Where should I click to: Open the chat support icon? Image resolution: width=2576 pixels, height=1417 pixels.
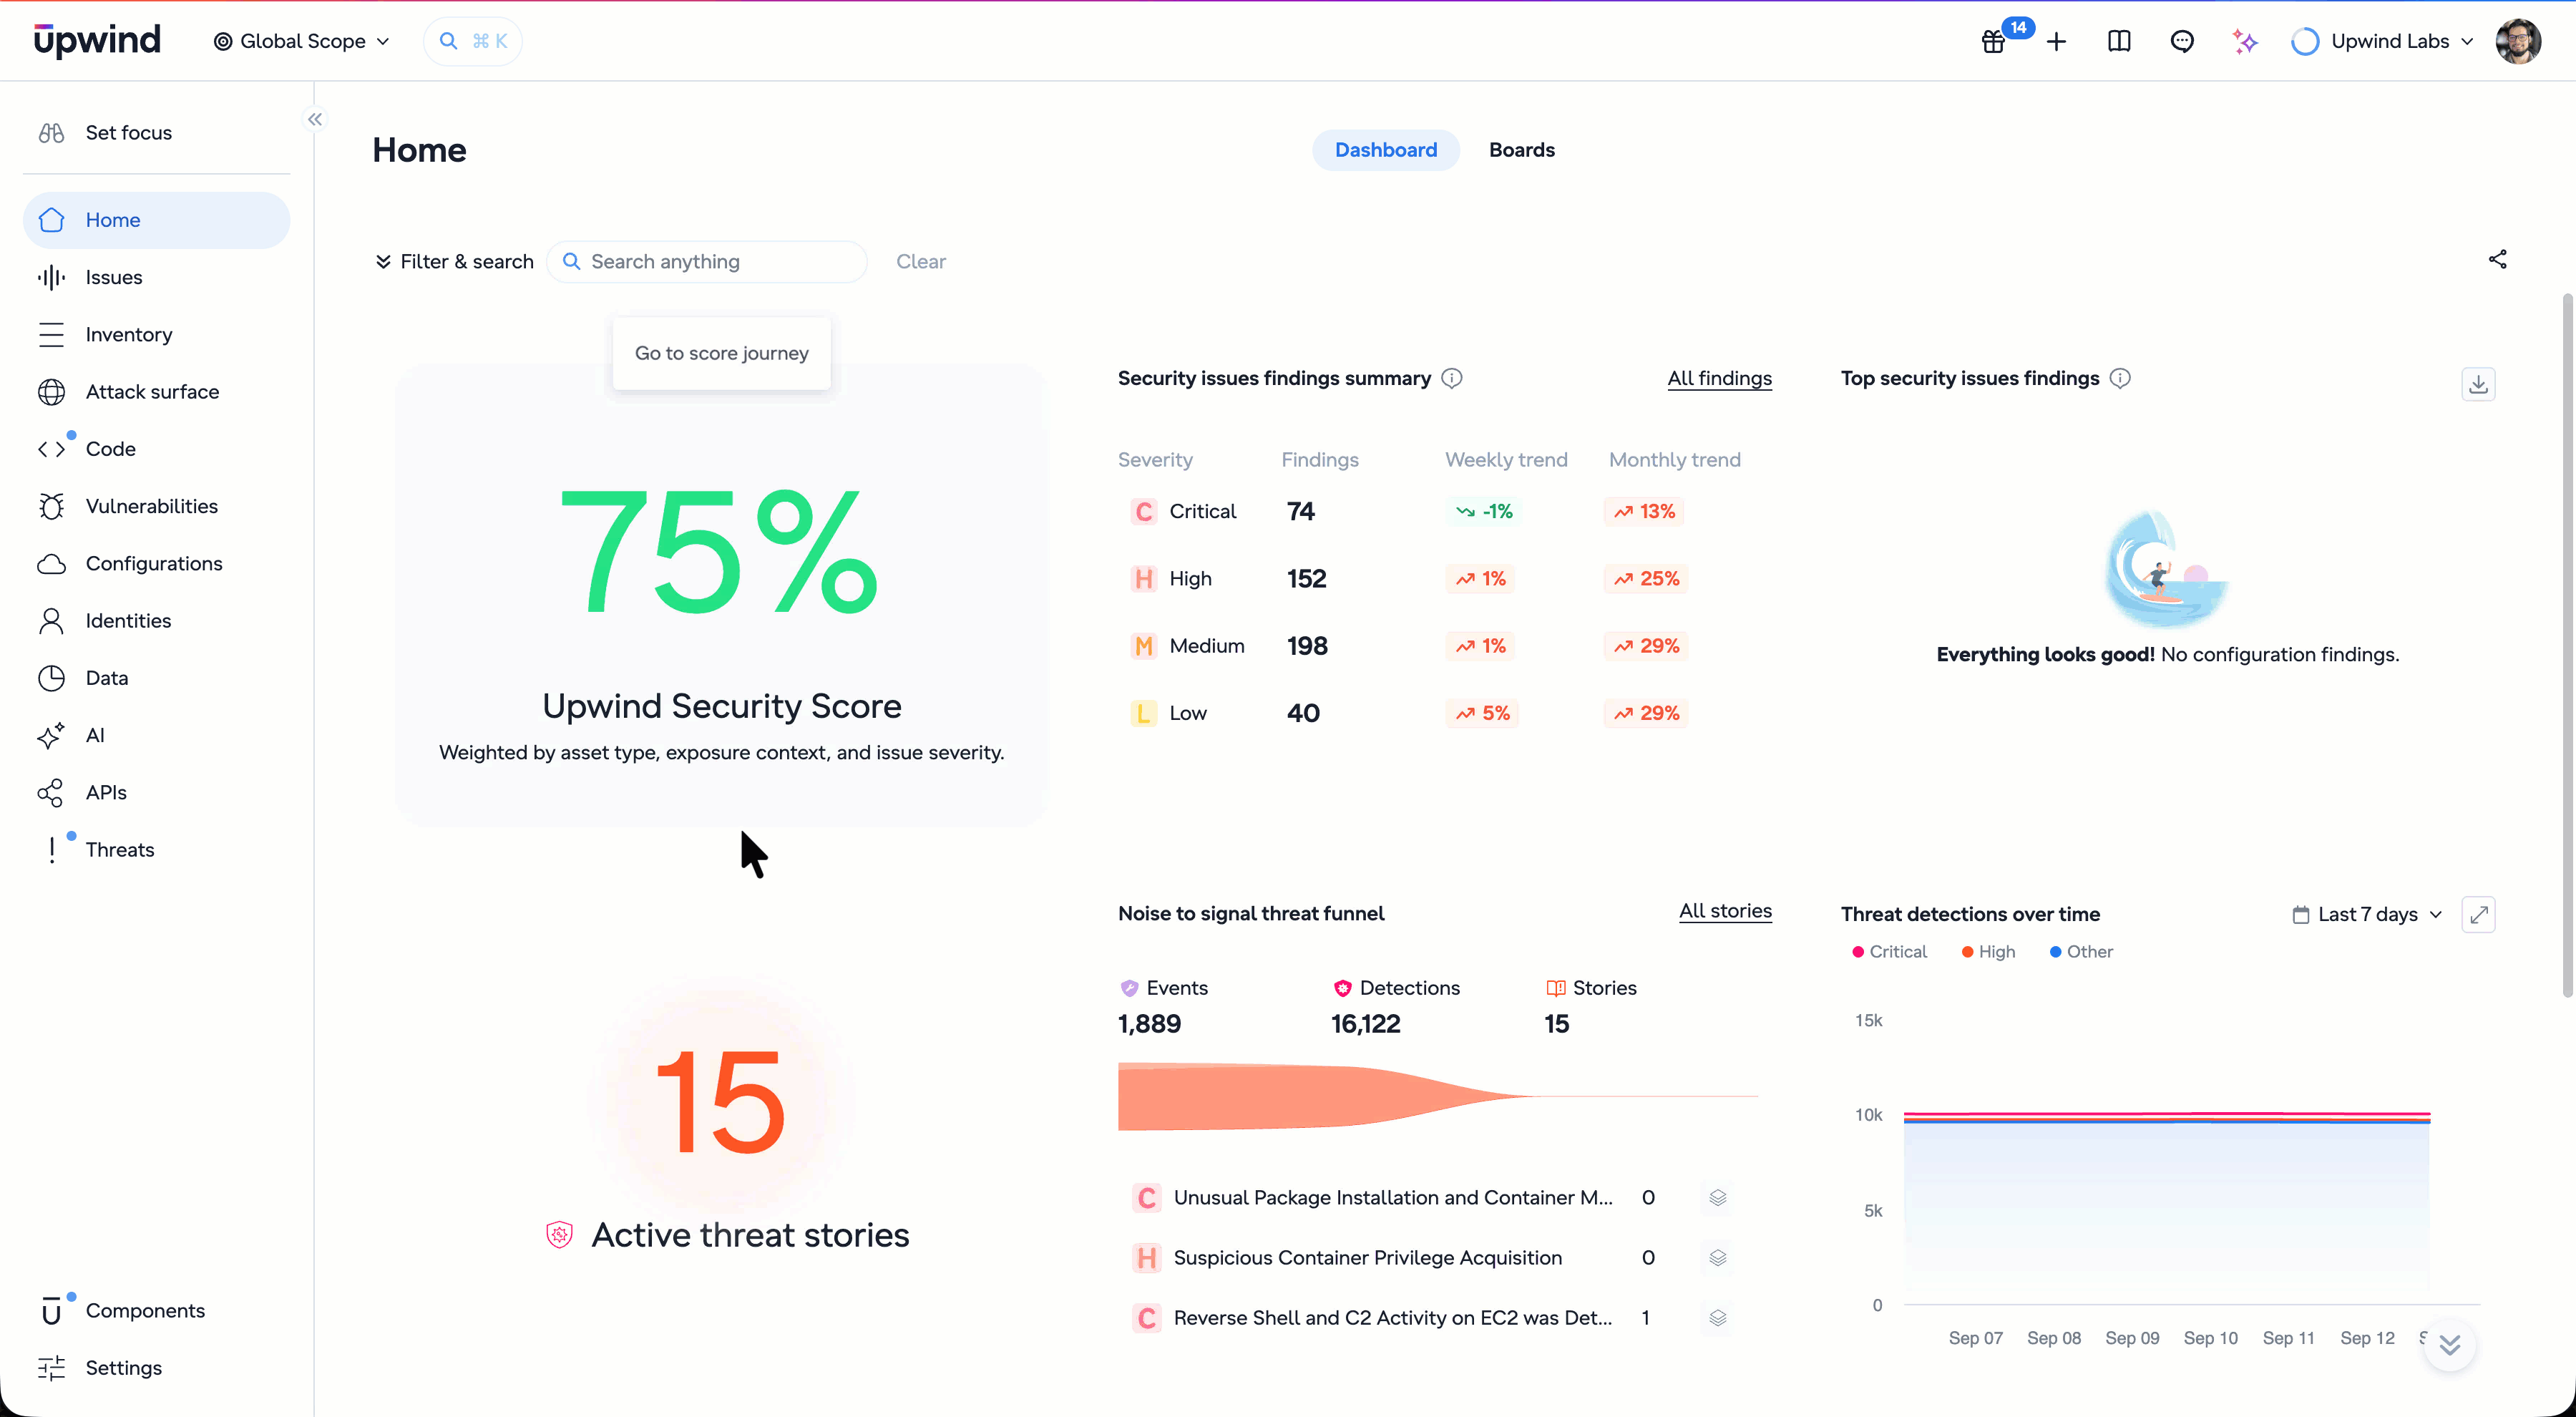coord(2182,41)
